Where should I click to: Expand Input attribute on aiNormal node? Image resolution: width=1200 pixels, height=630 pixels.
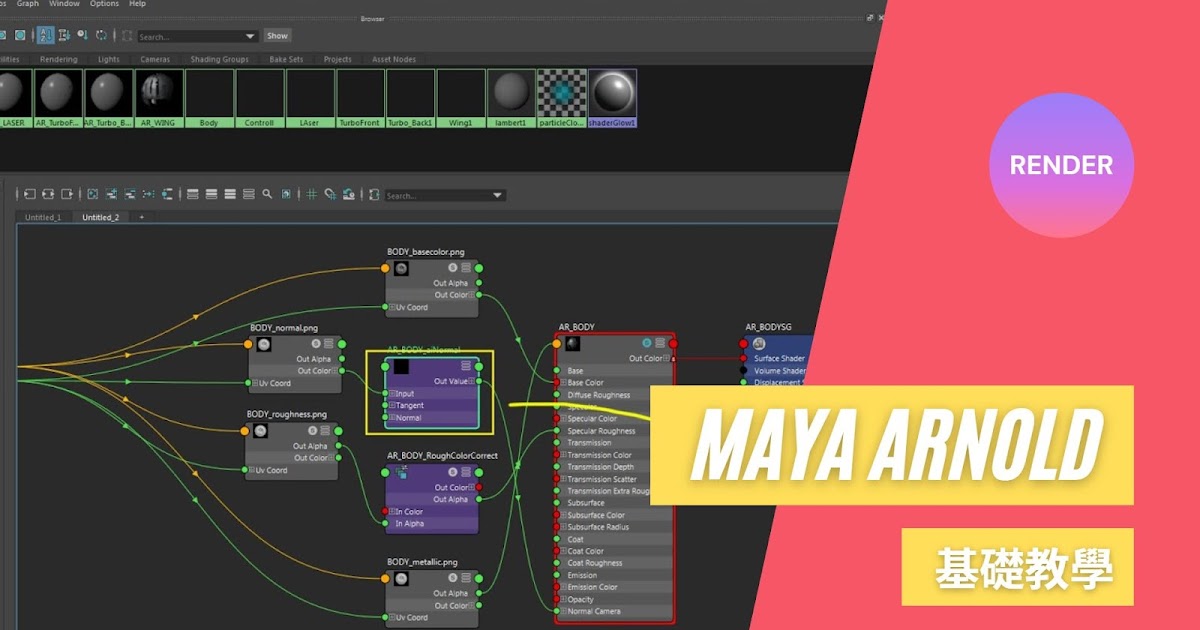tap(393, 394)
